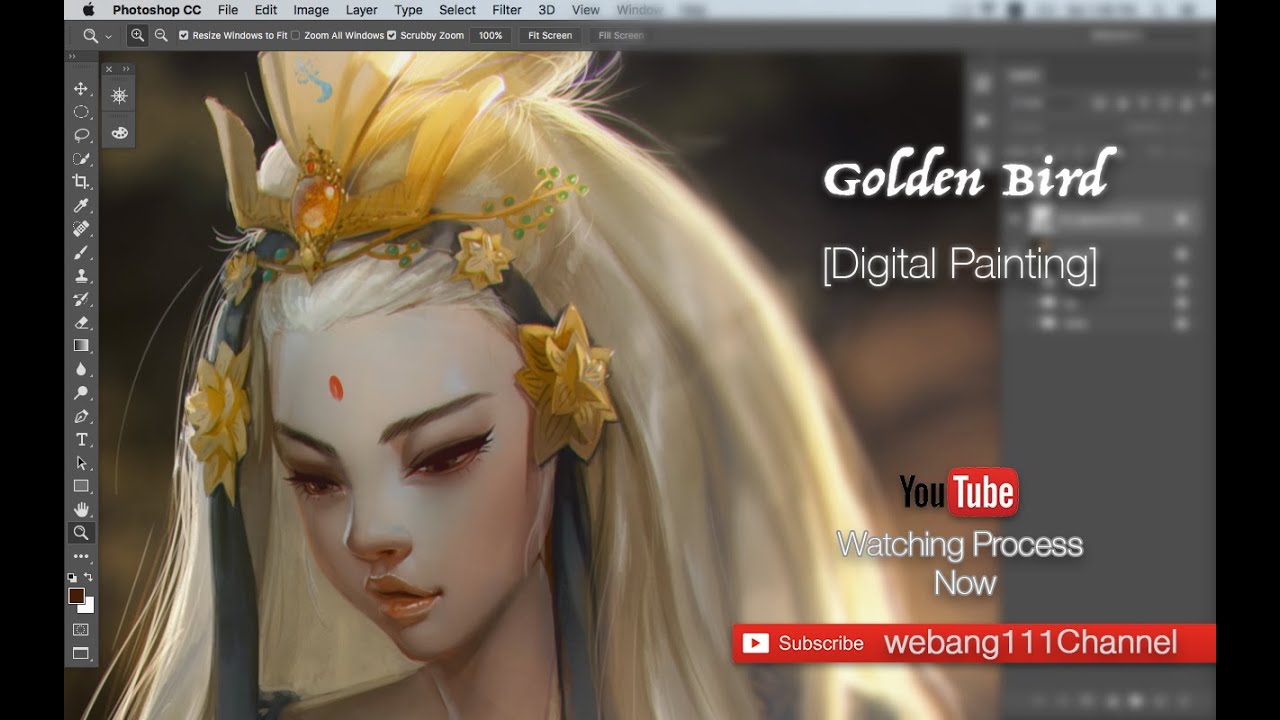Open the ship wheel icon panel

119,96
